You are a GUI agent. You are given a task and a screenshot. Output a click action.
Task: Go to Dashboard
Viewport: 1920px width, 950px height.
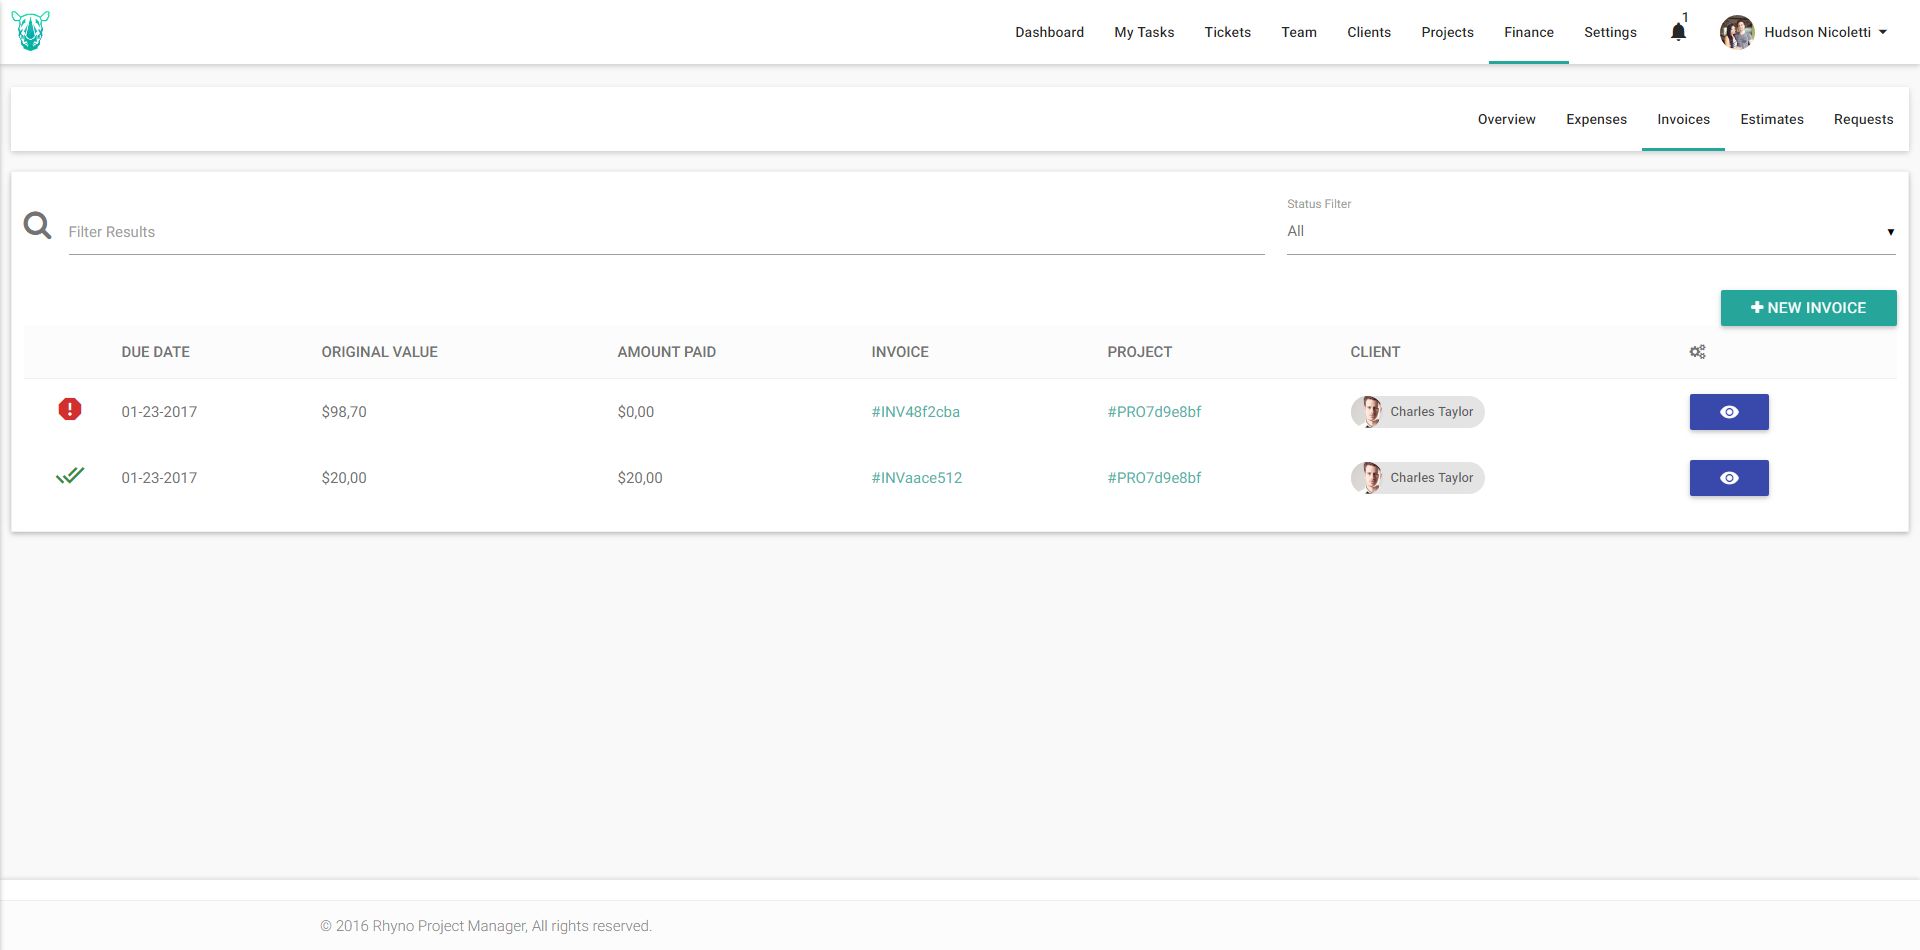tap(1049, 32)
